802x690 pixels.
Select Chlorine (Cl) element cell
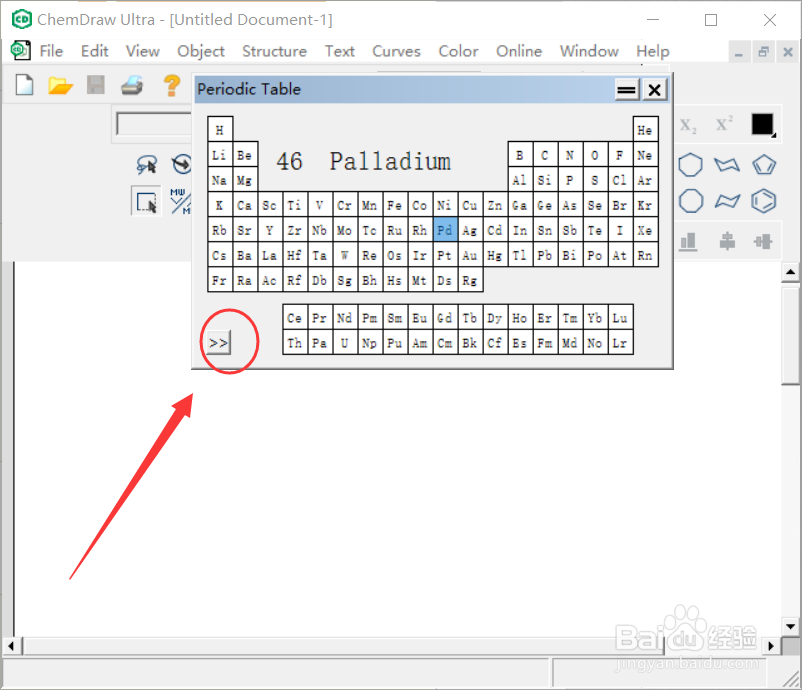point(620,180)
